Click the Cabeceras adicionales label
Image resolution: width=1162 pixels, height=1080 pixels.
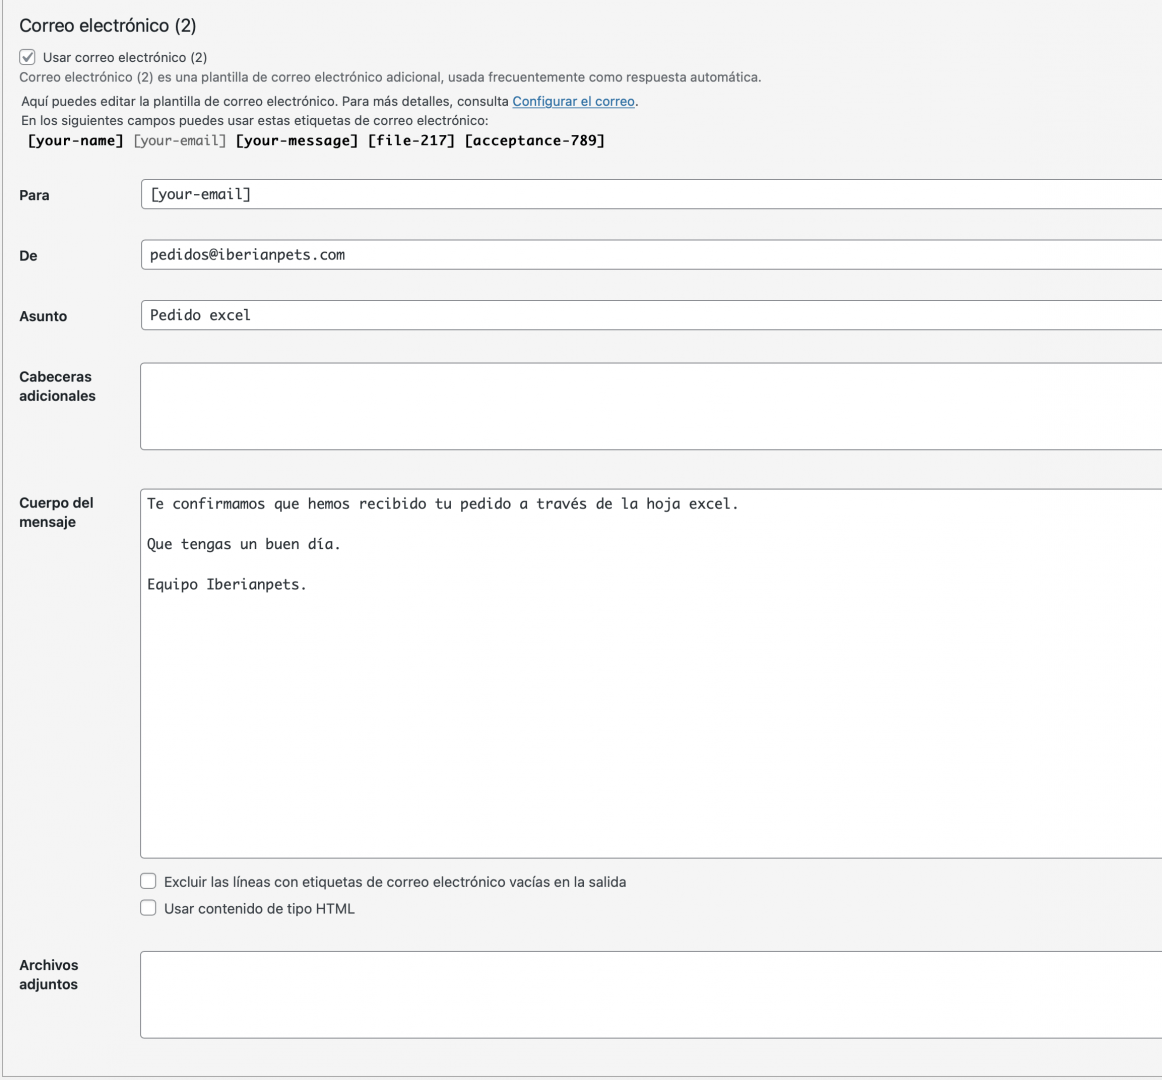coord(57,386)
